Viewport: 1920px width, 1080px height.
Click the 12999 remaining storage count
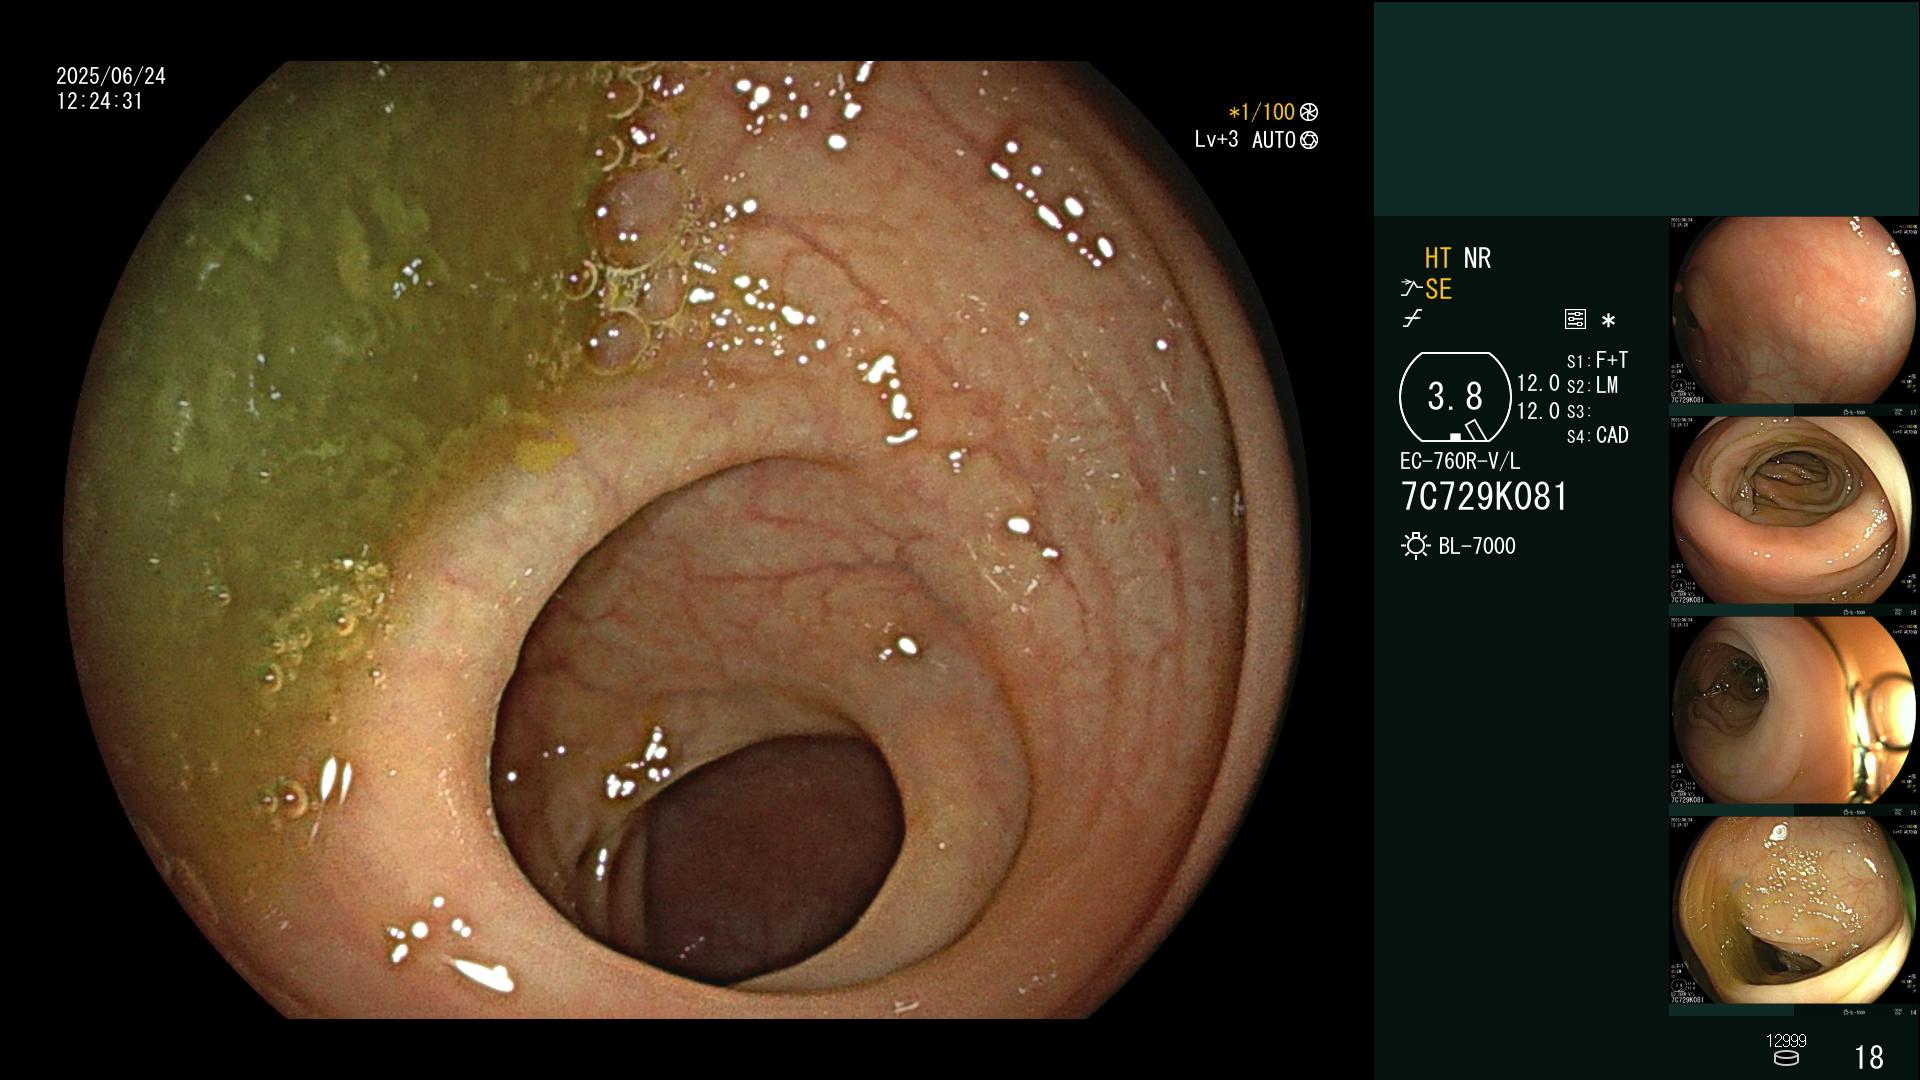pyautogui.click(x=1786, y=1041)
